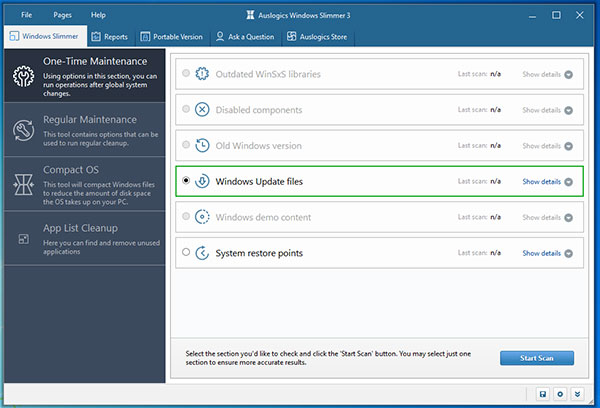Open settings gear icon in bottom status bar
Screen dimensions: 600x408
point(560,394)
